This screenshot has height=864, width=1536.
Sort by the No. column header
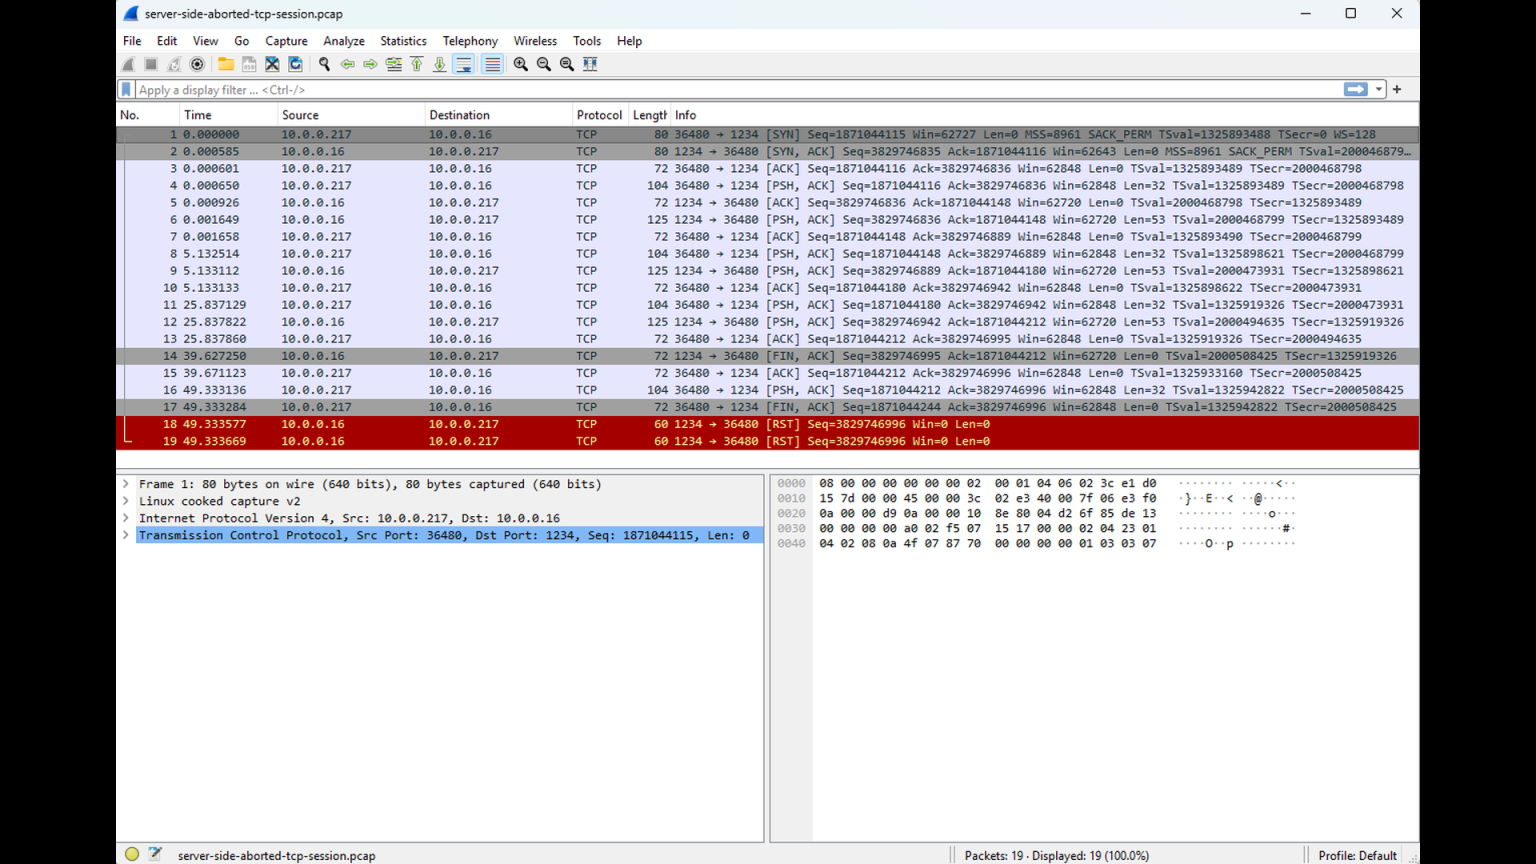pos(148,115)
